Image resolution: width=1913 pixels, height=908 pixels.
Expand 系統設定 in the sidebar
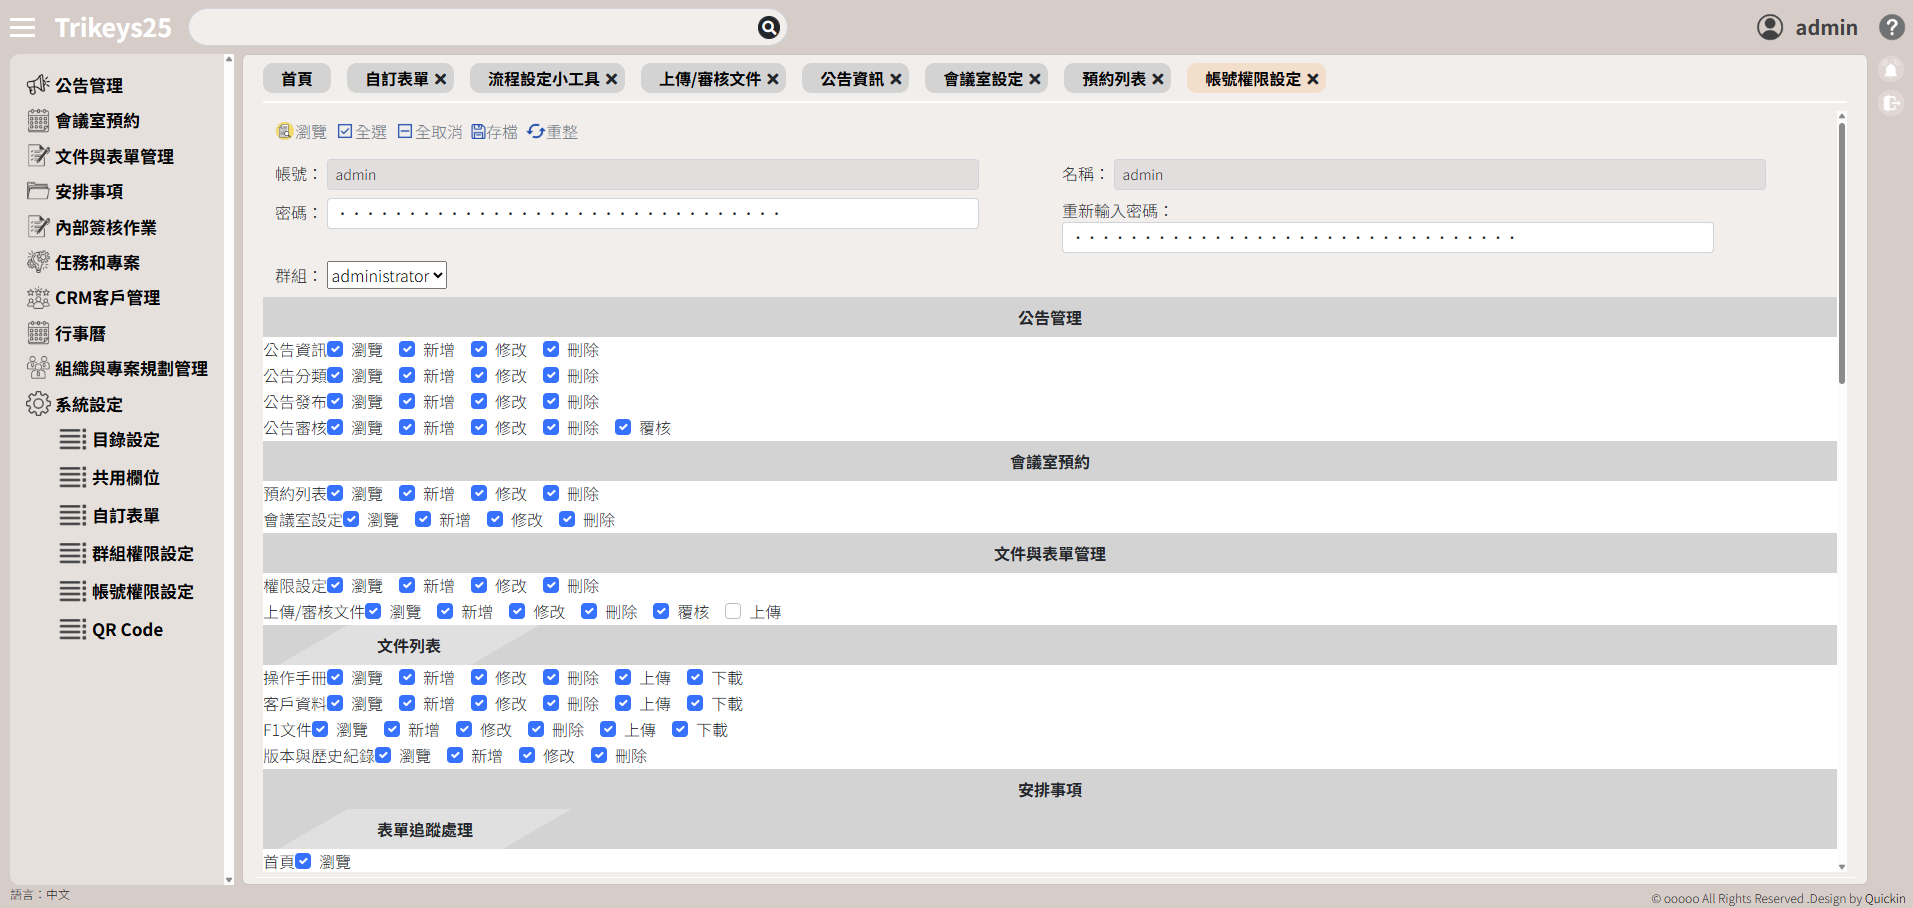(x=88, y=404)
